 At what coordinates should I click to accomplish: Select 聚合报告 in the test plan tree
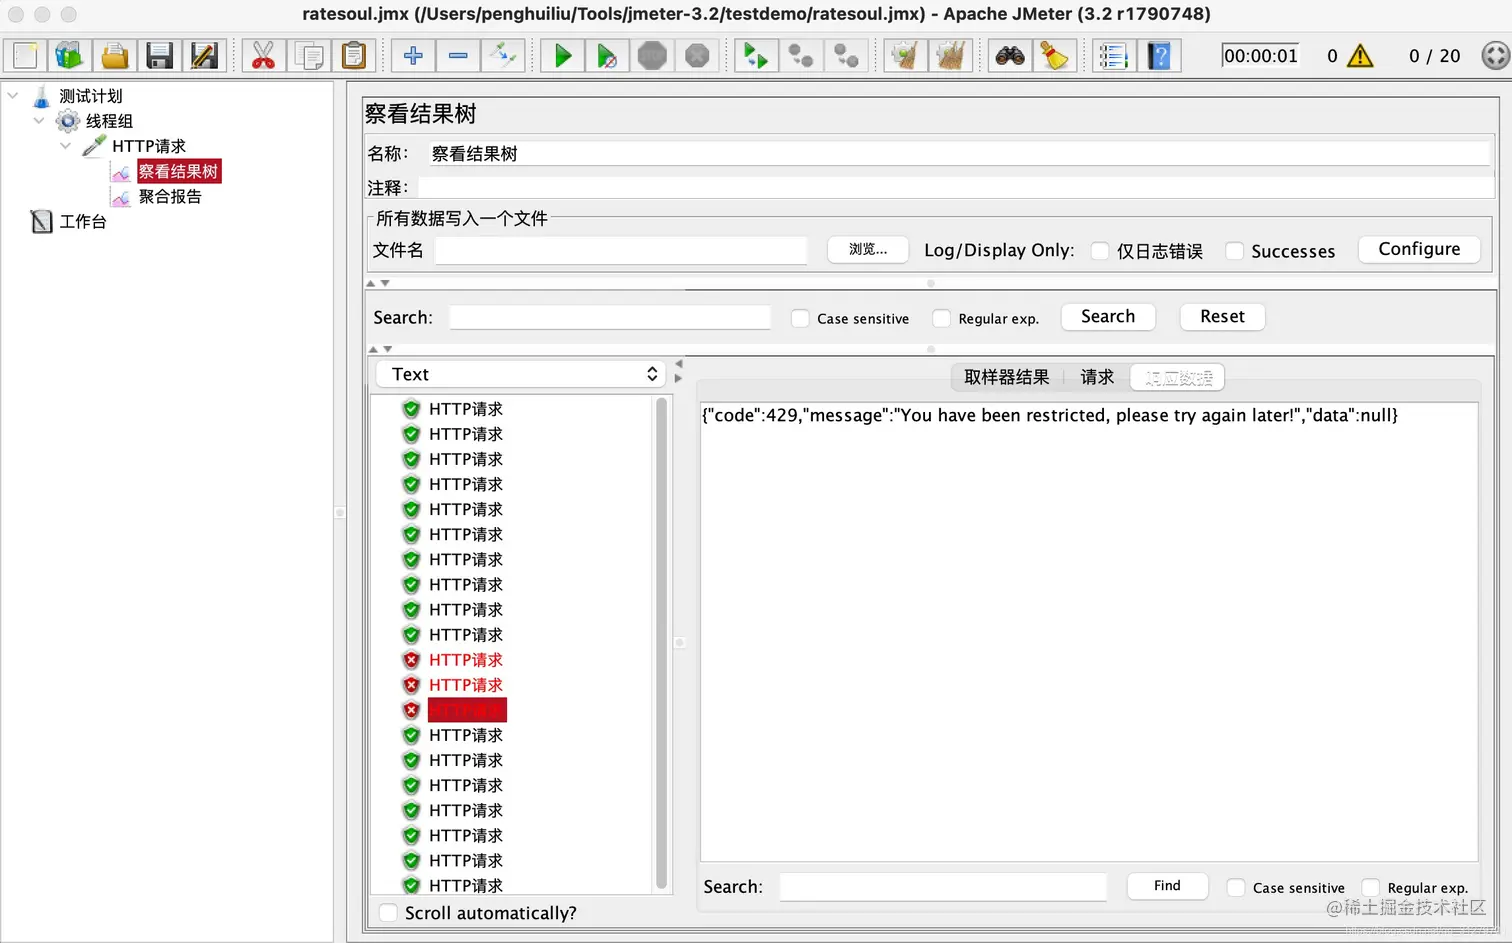coord(170,196)
